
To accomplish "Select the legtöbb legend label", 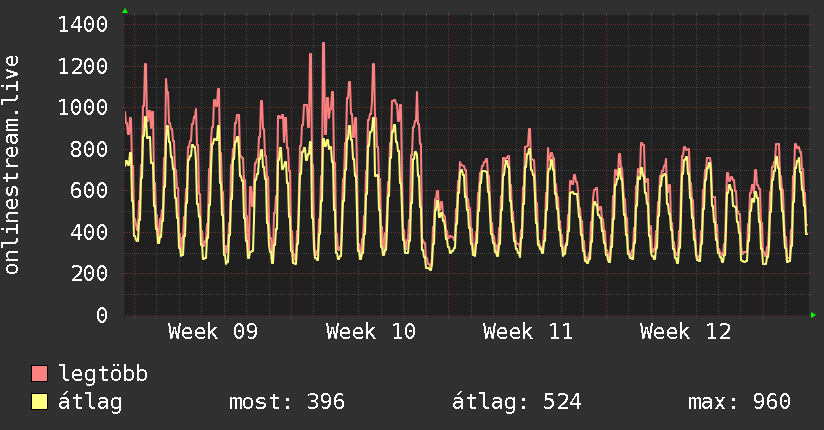I will (103, 373).
